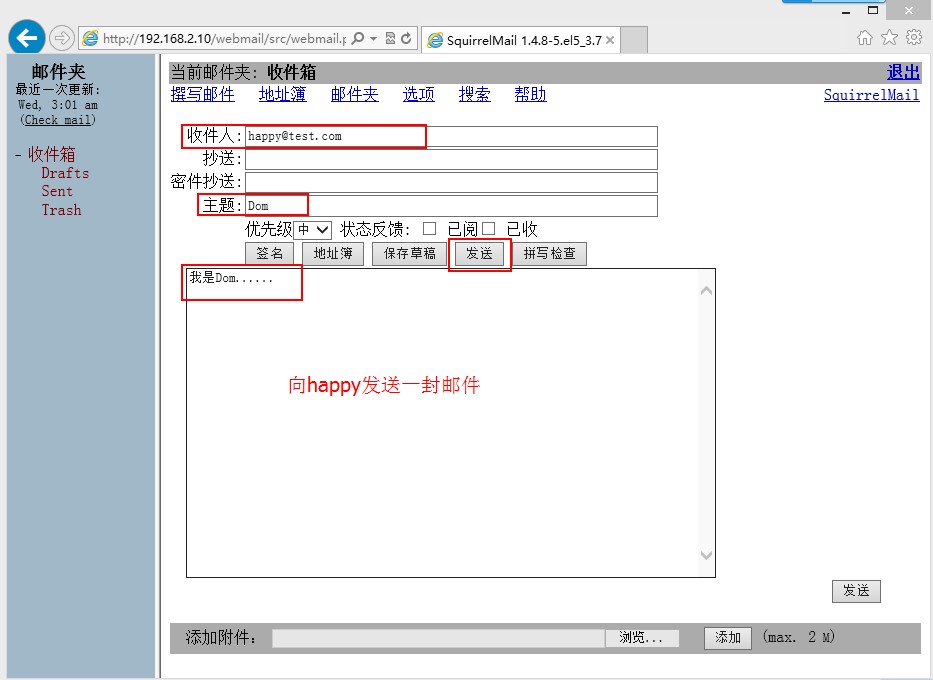
Task: Open browser home icon
Action: (x=865, y=38)
